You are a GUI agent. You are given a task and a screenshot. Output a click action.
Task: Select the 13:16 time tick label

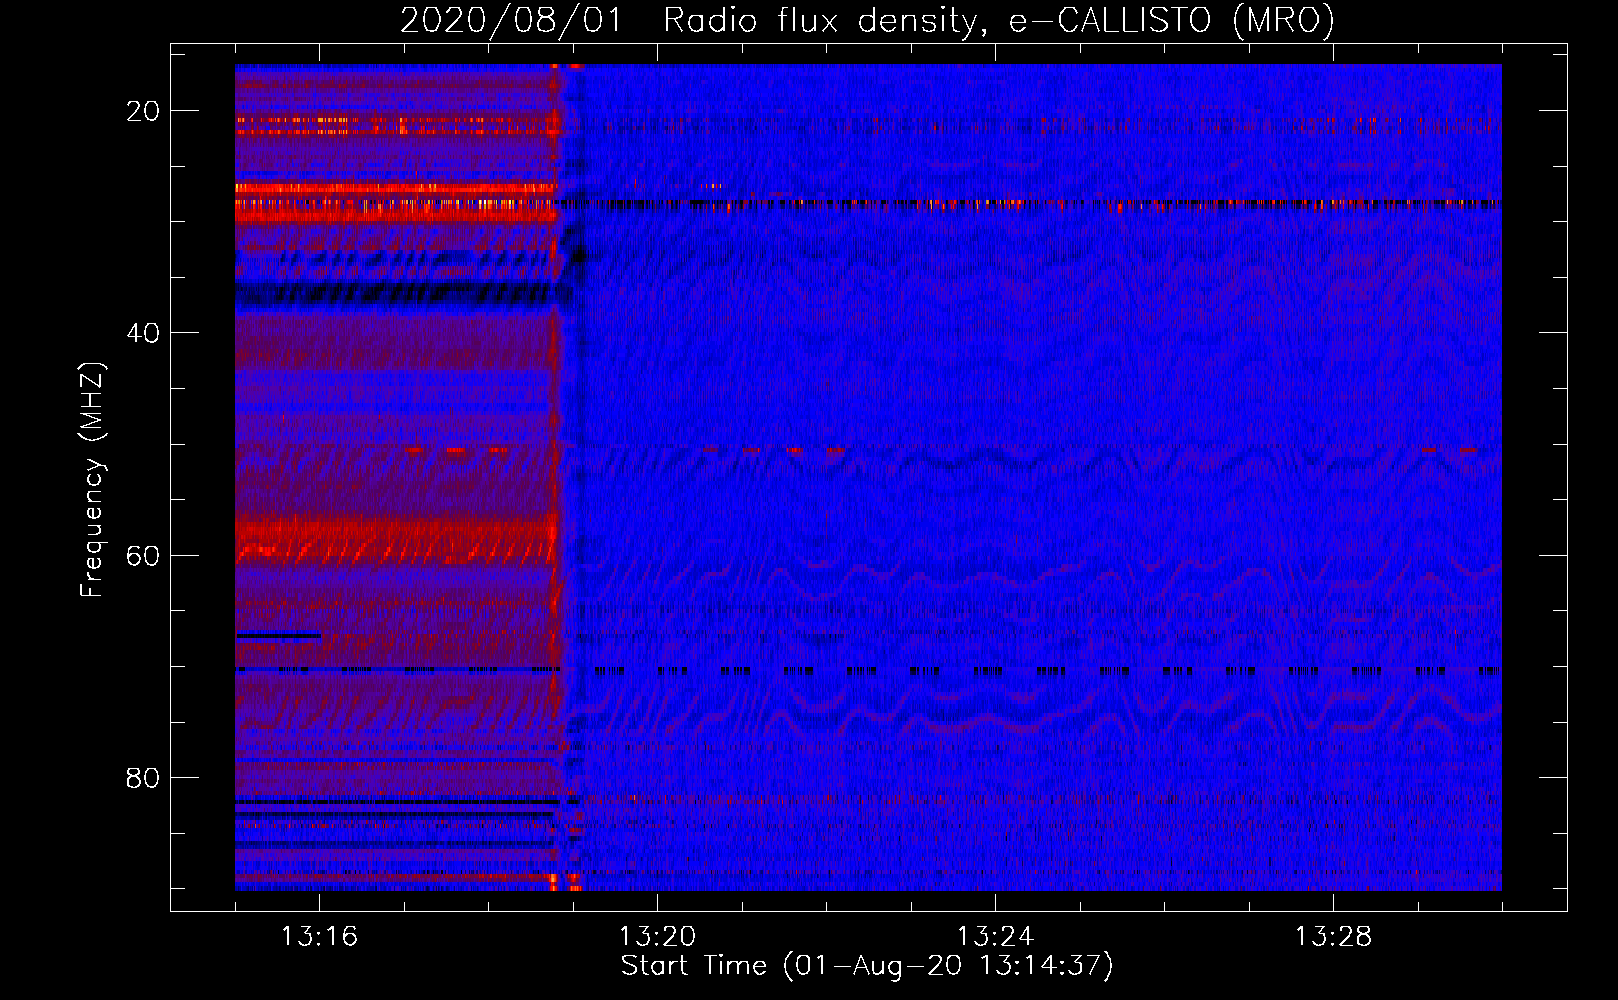(319, 937)
